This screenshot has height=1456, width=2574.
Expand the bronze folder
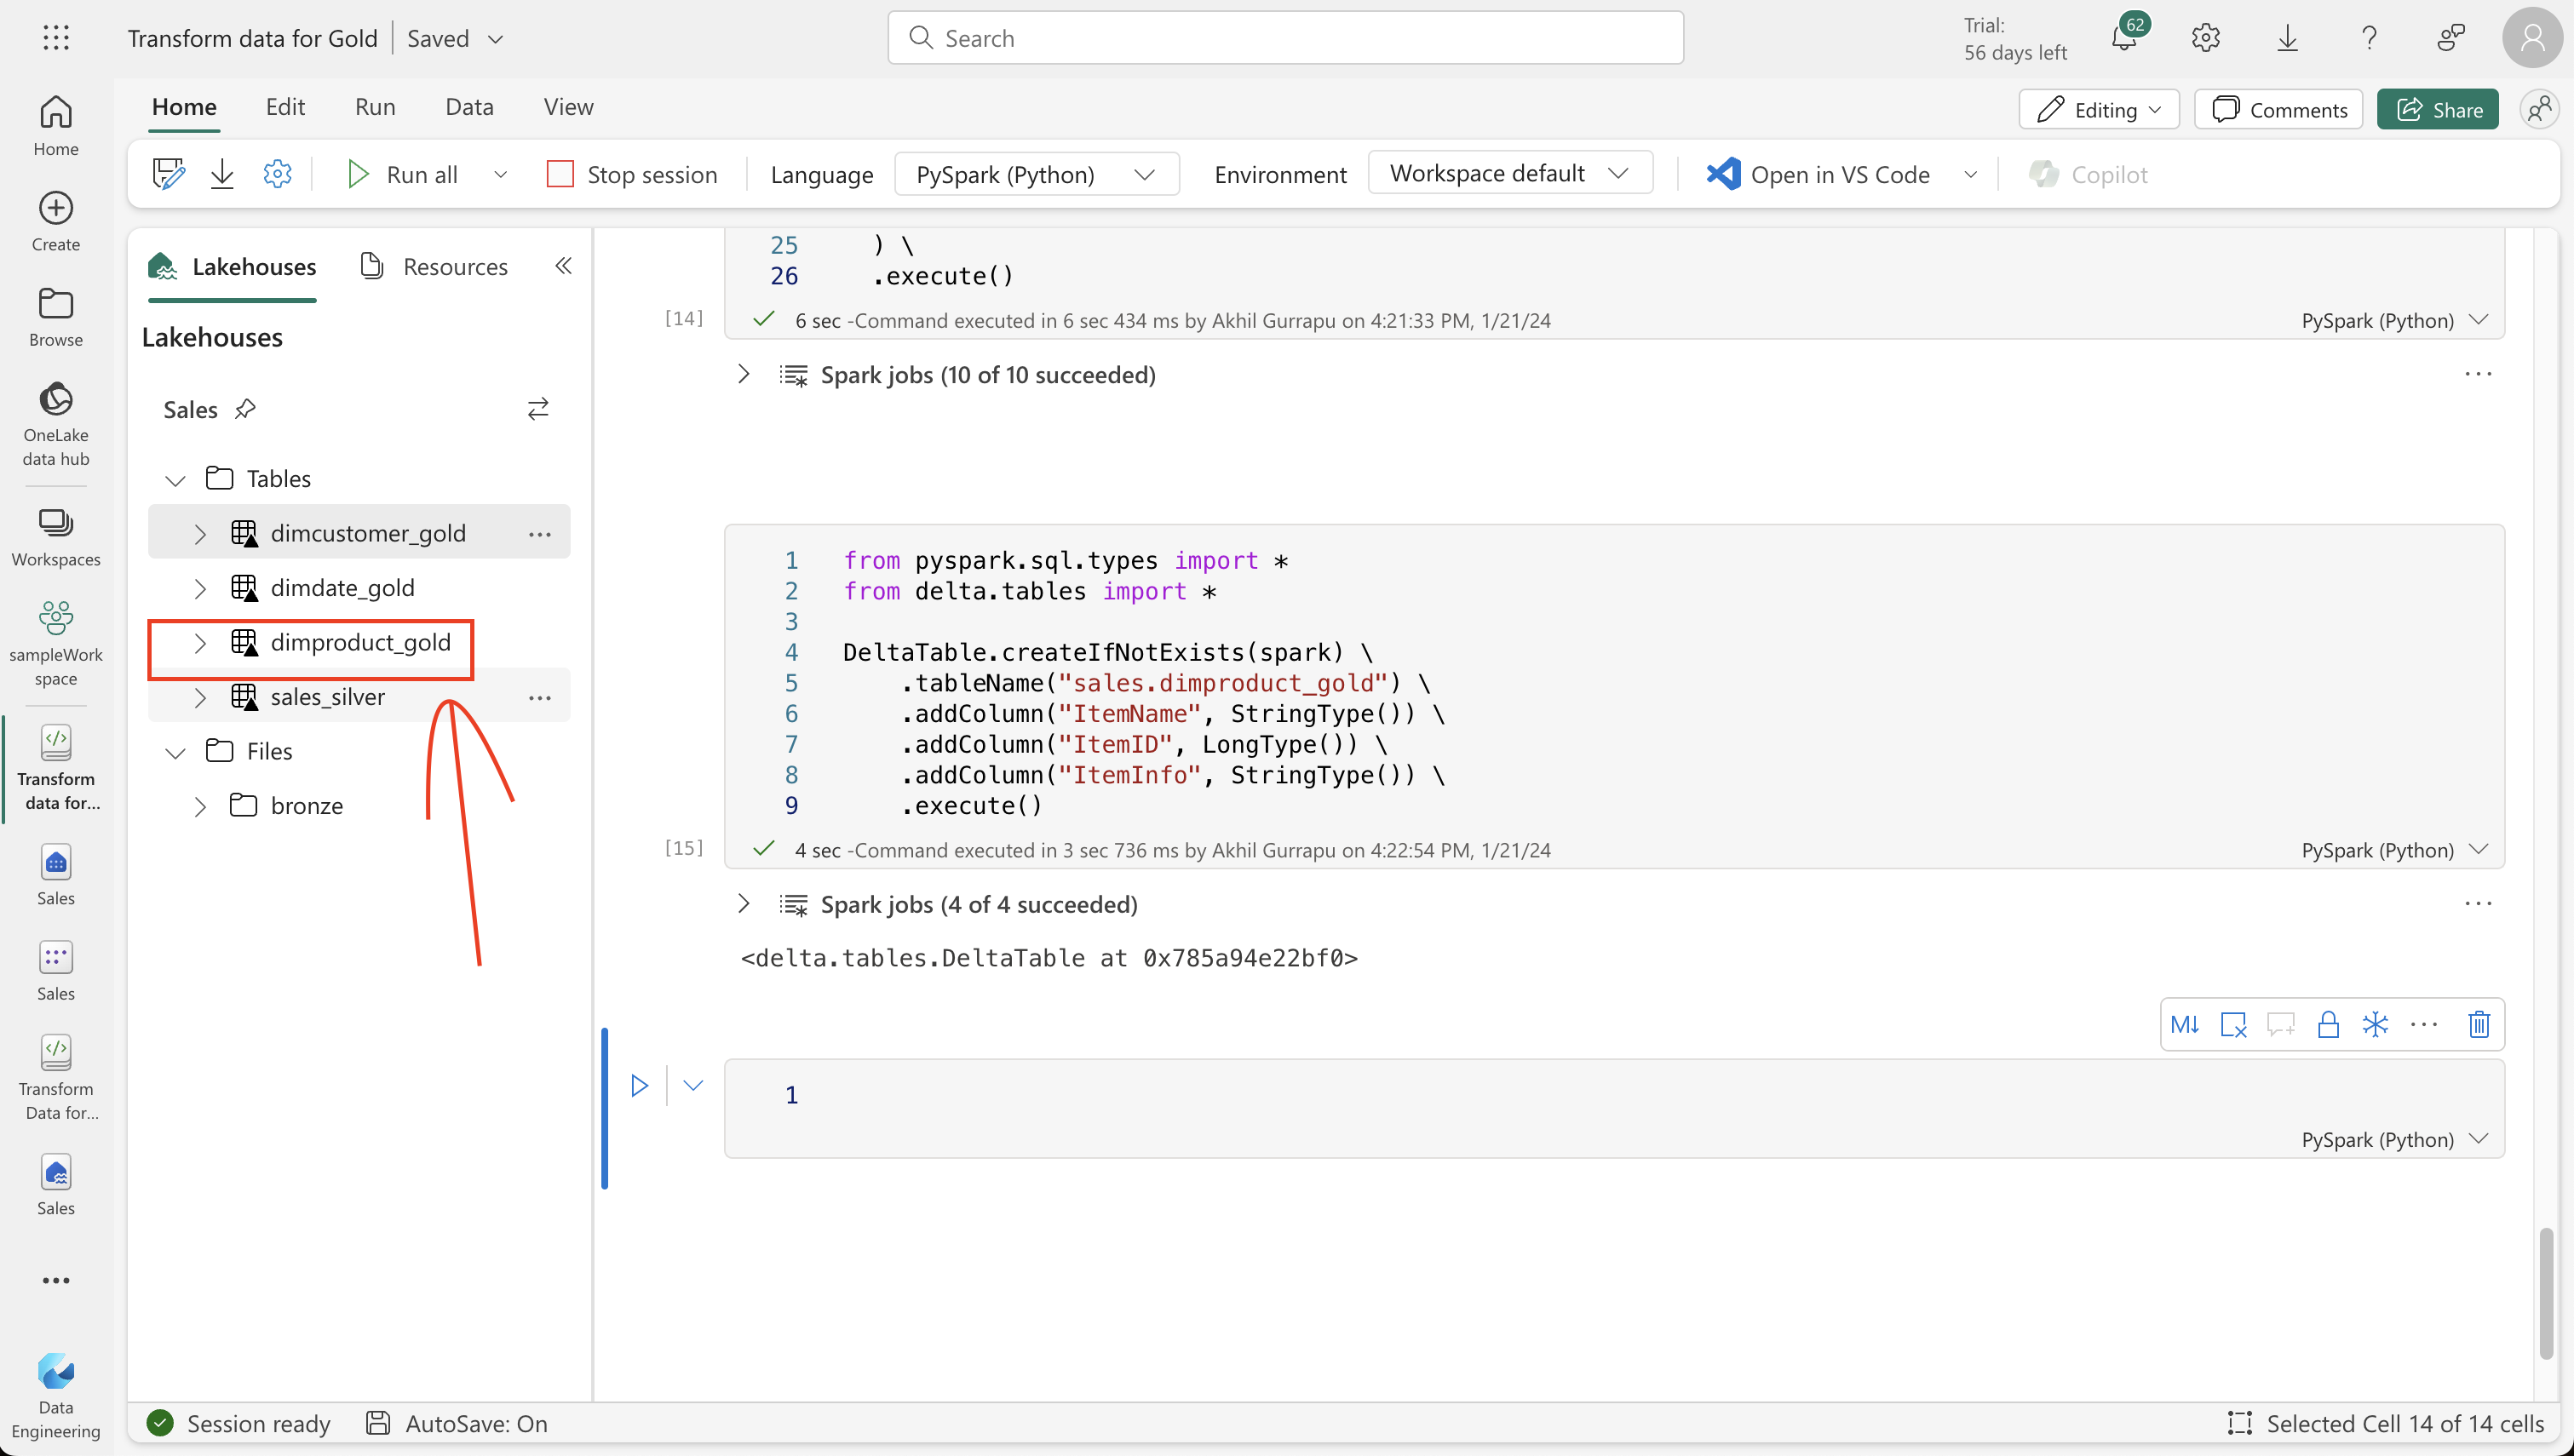click(200, 807)
